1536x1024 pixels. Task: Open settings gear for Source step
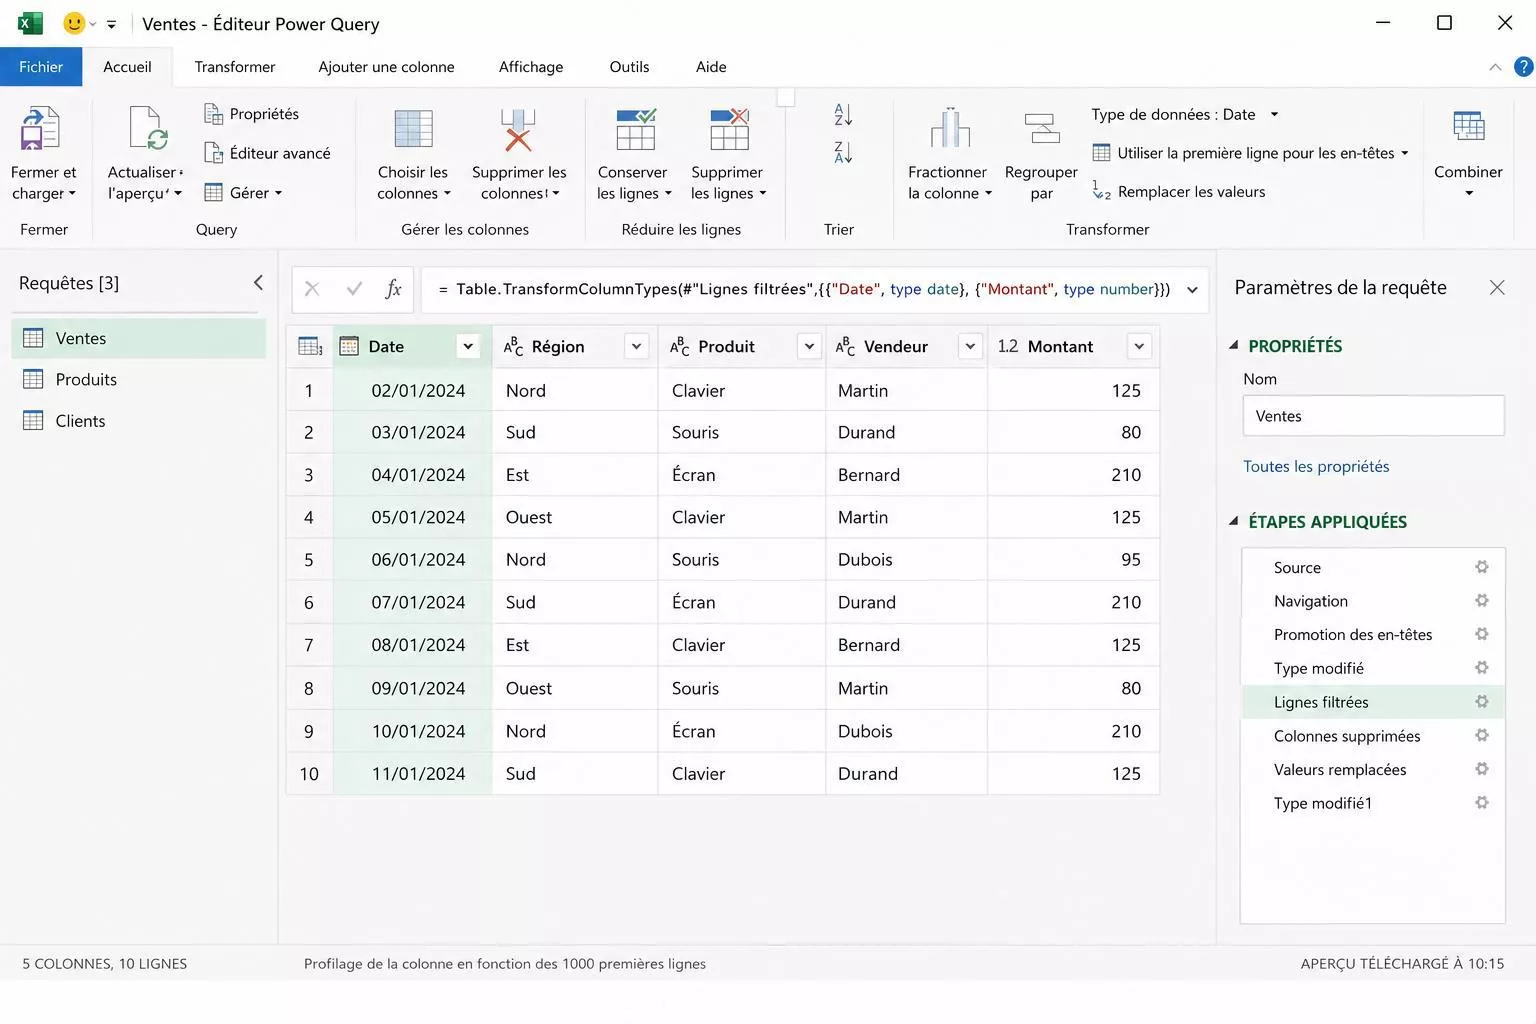coord(1482,567)
